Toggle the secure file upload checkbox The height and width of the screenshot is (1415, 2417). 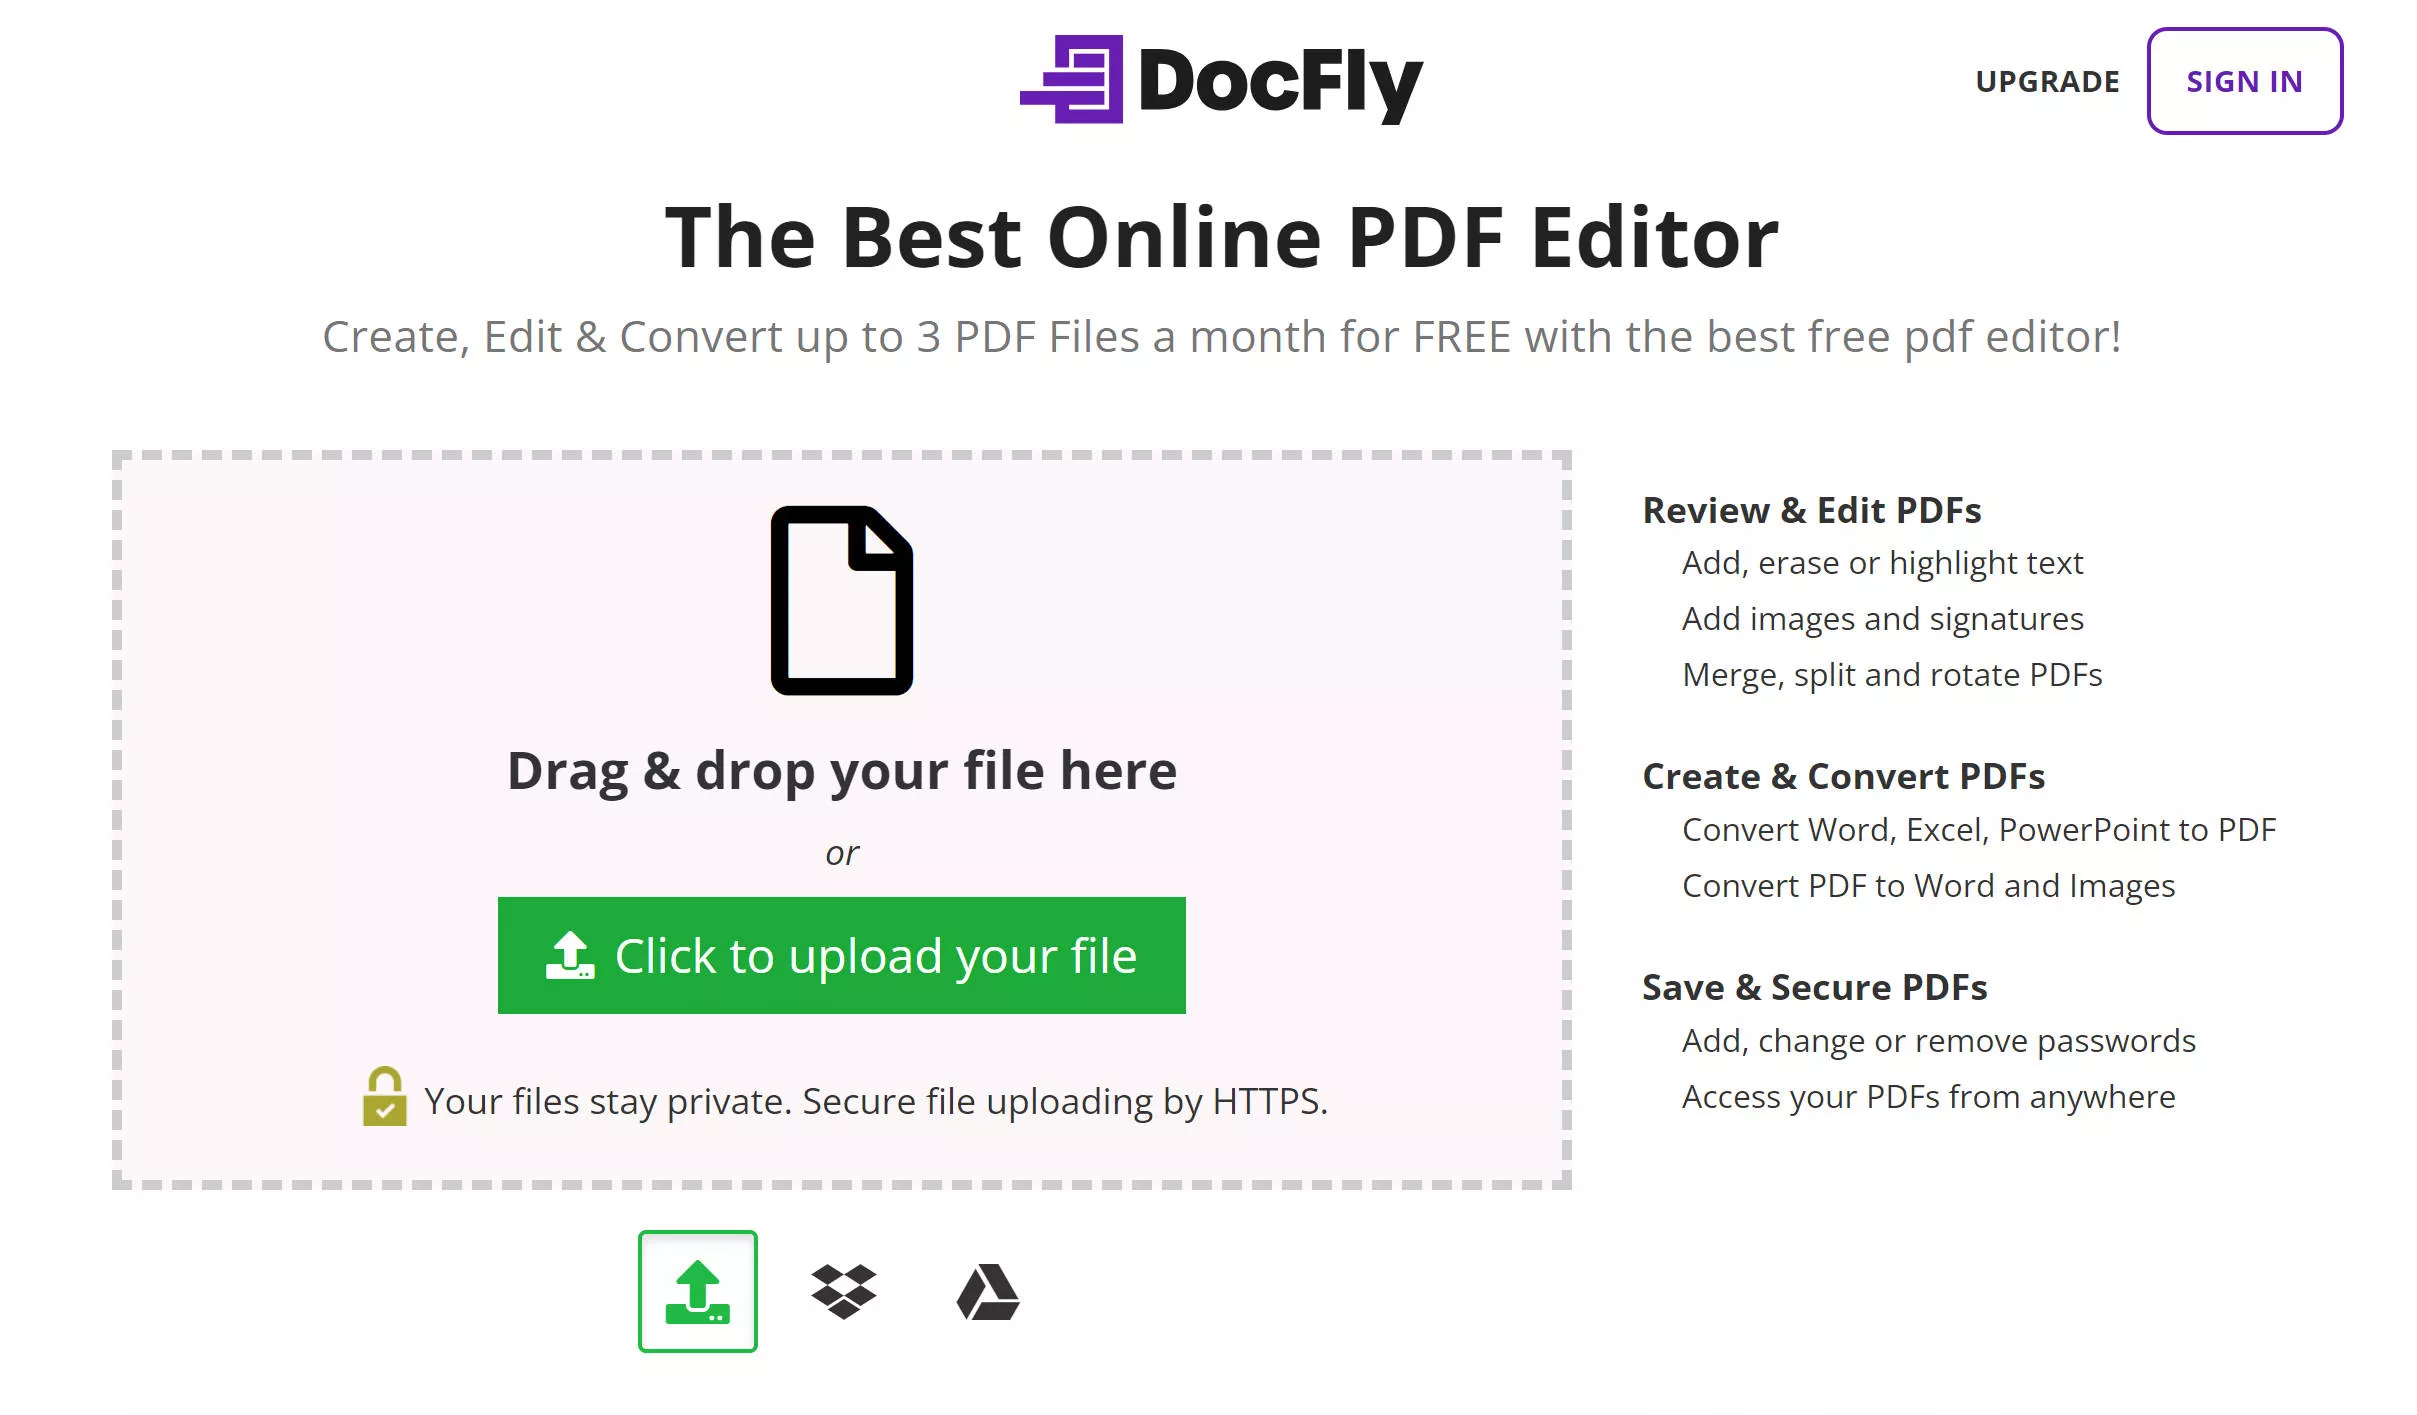tap(382, 1098)
